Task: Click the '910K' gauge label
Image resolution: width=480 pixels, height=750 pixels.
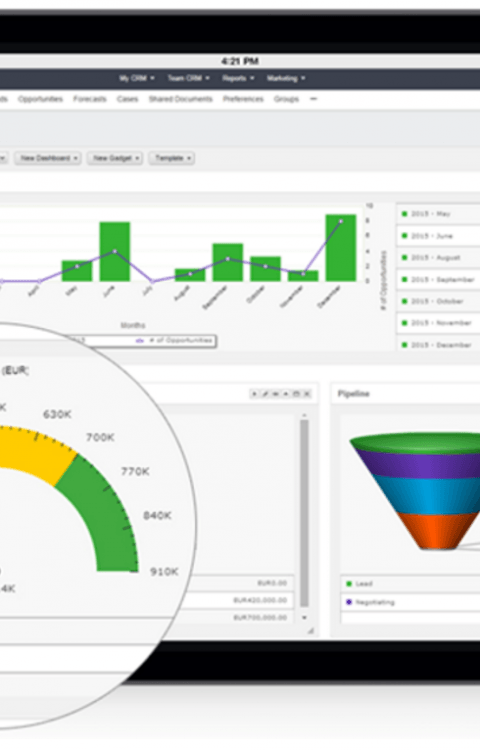Action: coord(164,572)
